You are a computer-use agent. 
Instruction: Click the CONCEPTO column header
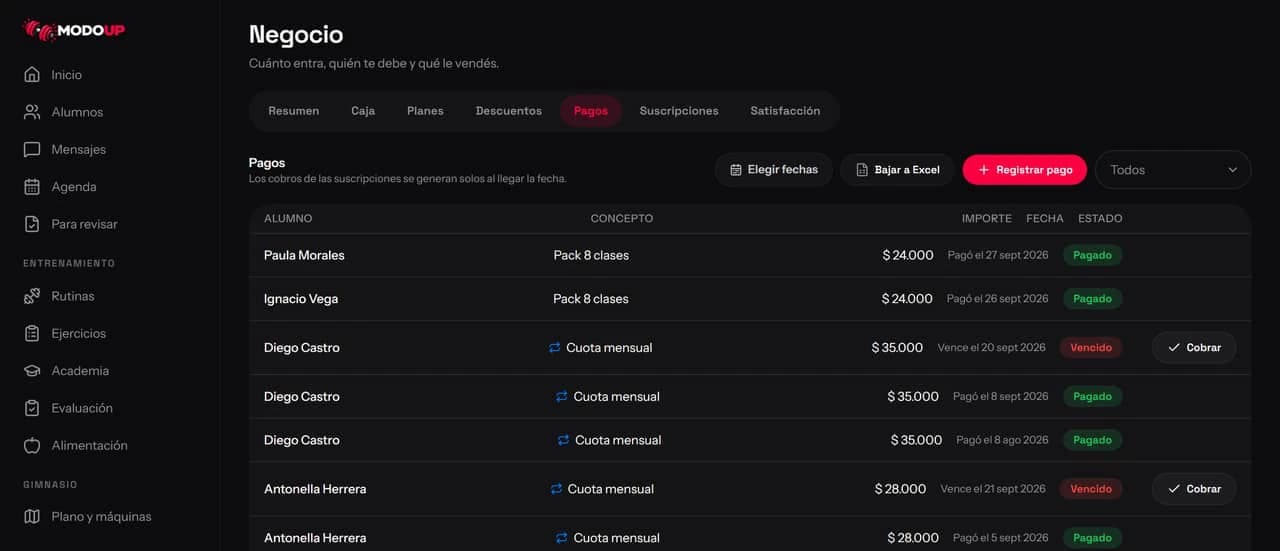coord(622,218)
